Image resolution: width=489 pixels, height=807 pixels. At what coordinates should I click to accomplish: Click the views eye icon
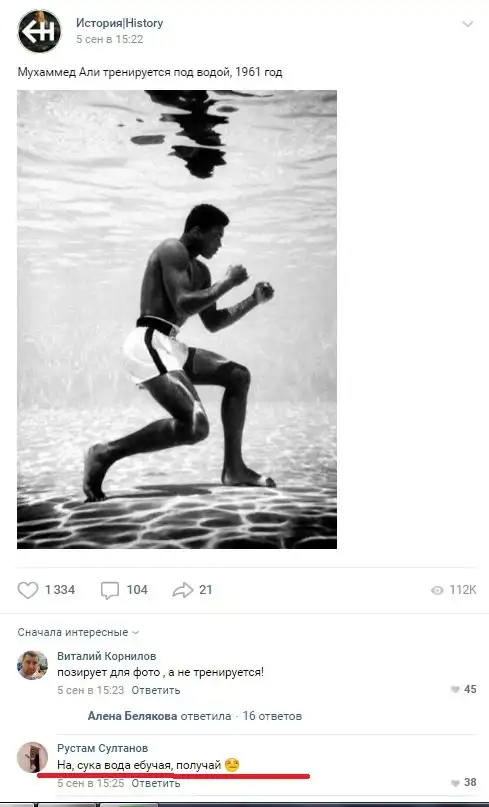tap(437, 590)
